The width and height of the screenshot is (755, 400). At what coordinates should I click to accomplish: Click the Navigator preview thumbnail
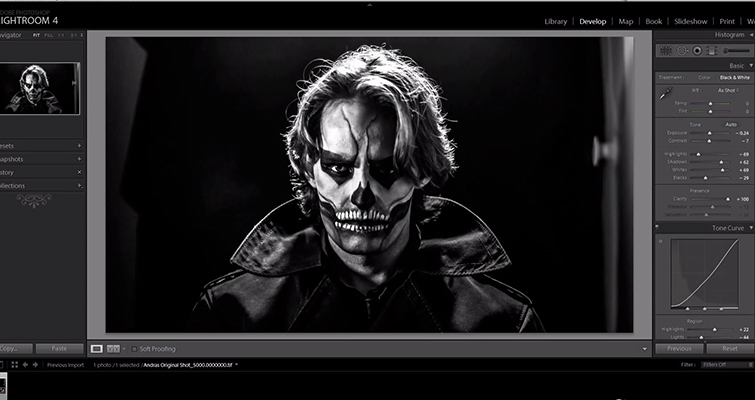point(40,89)
